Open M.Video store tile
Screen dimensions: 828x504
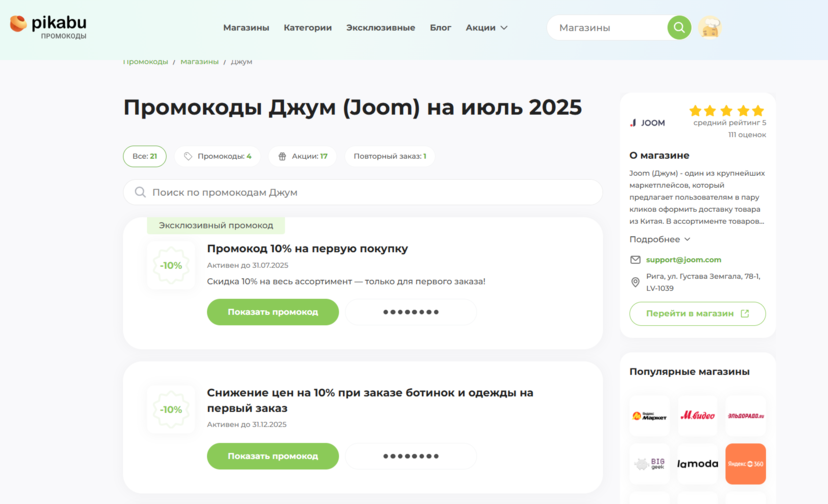click(698, 416)
